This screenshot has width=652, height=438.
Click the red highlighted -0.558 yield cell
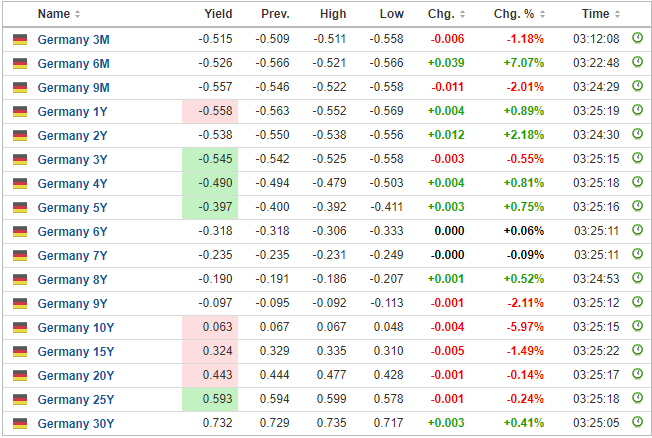[x=210, y=111]
